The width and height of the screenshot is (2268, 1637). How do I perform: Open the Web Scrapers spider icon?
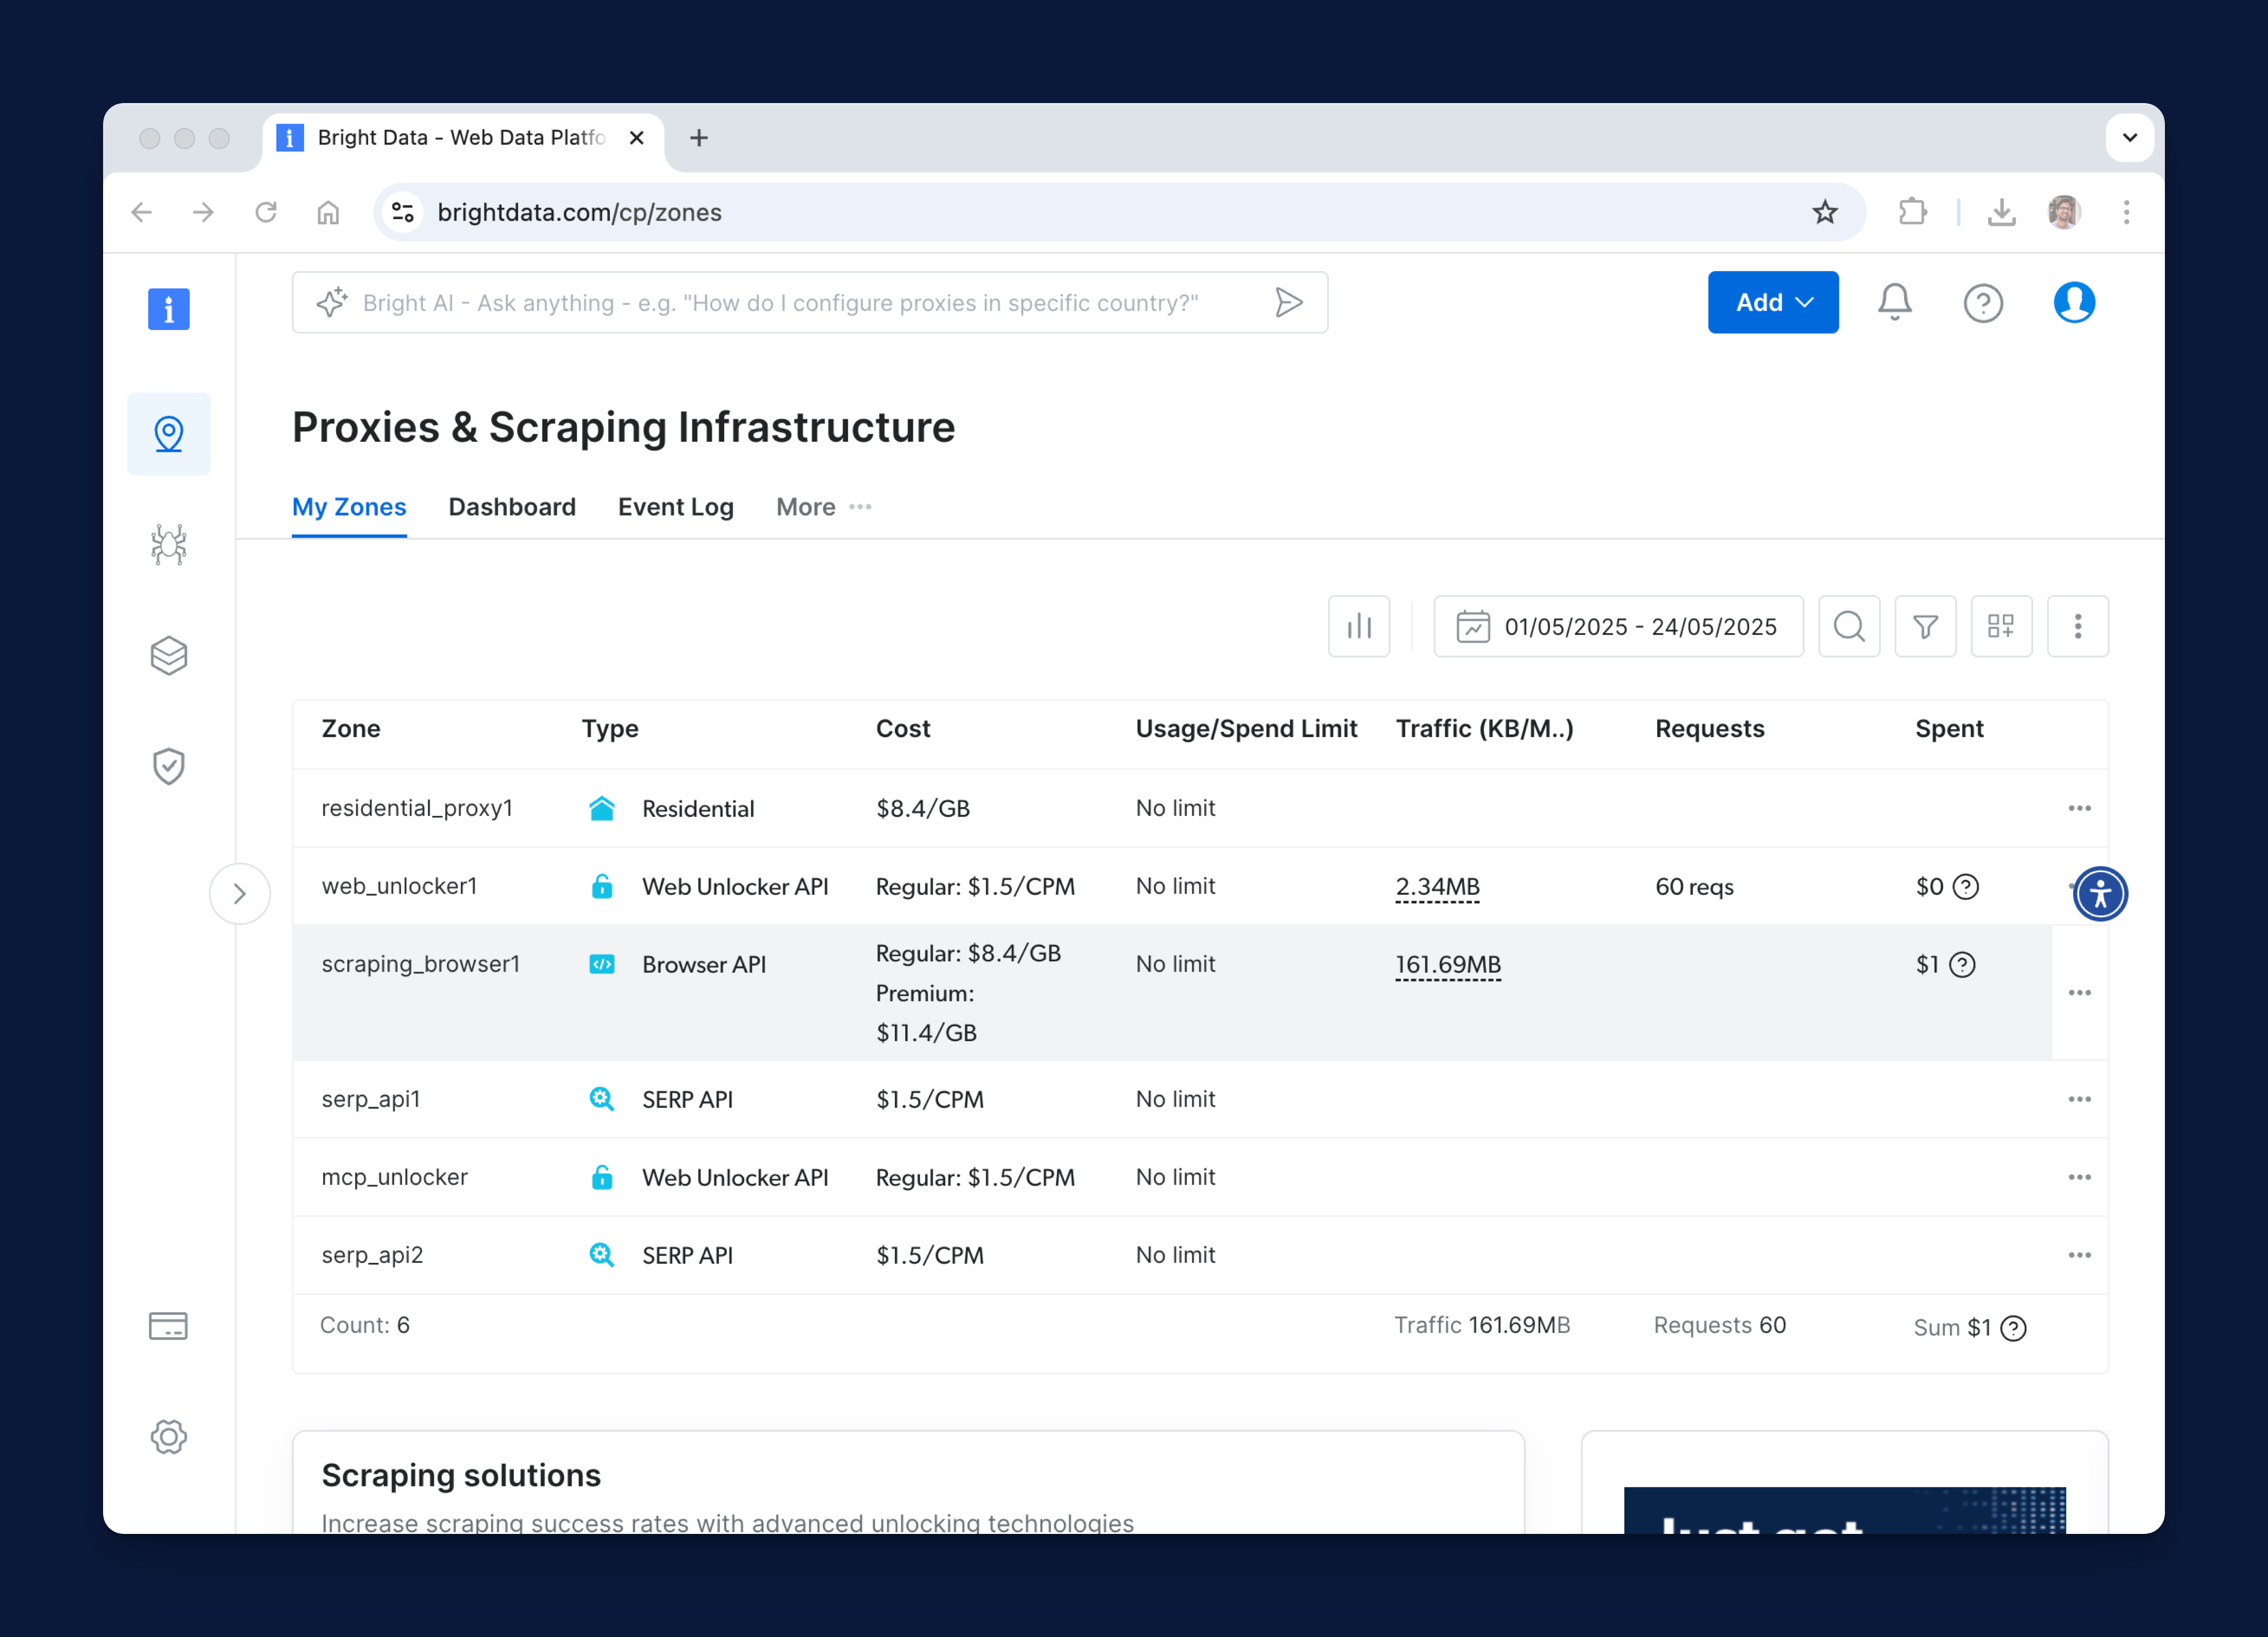pyautogui.click(x=169, y=545)
